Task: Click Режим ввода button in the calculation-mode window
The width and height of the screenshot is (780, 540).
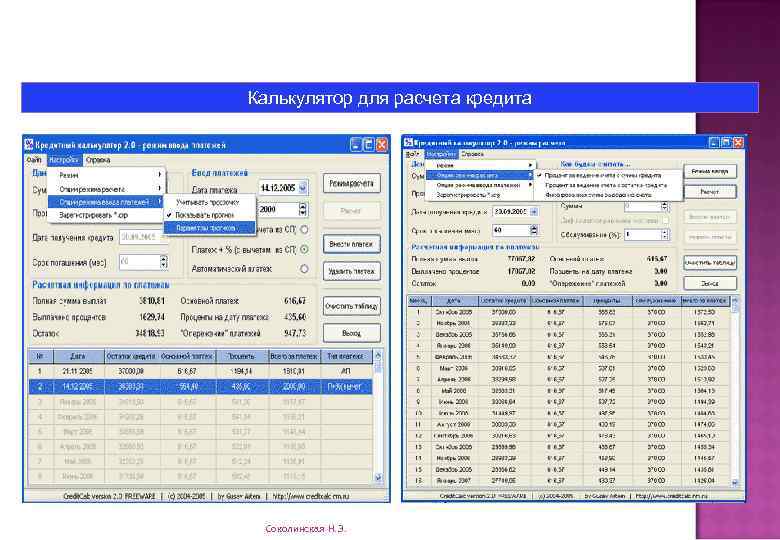Action: 710,172
